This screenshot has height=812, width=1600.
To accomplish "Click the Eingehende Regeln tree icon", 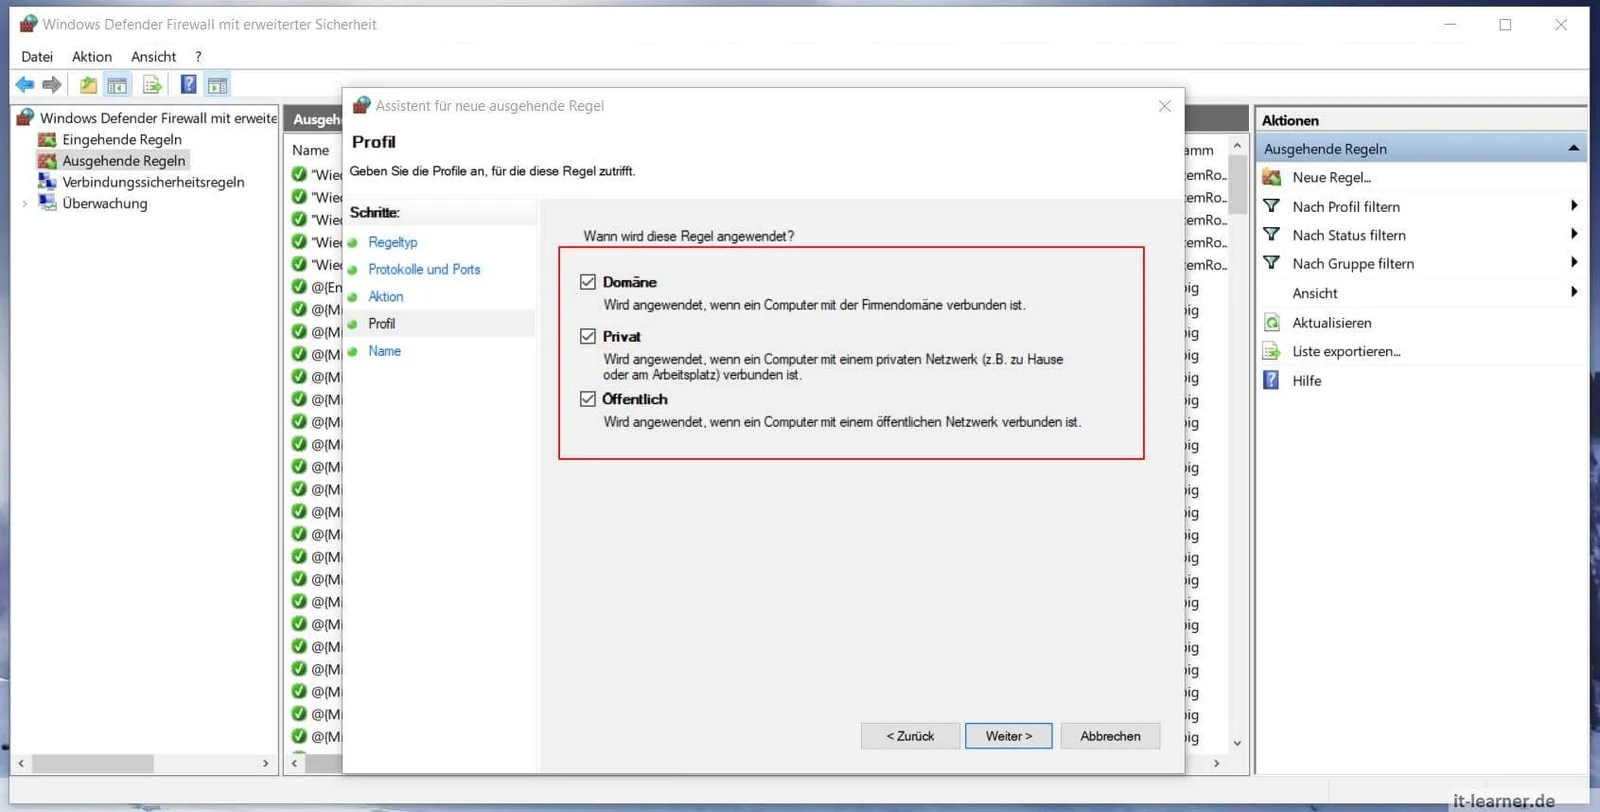I will point(47,140).
